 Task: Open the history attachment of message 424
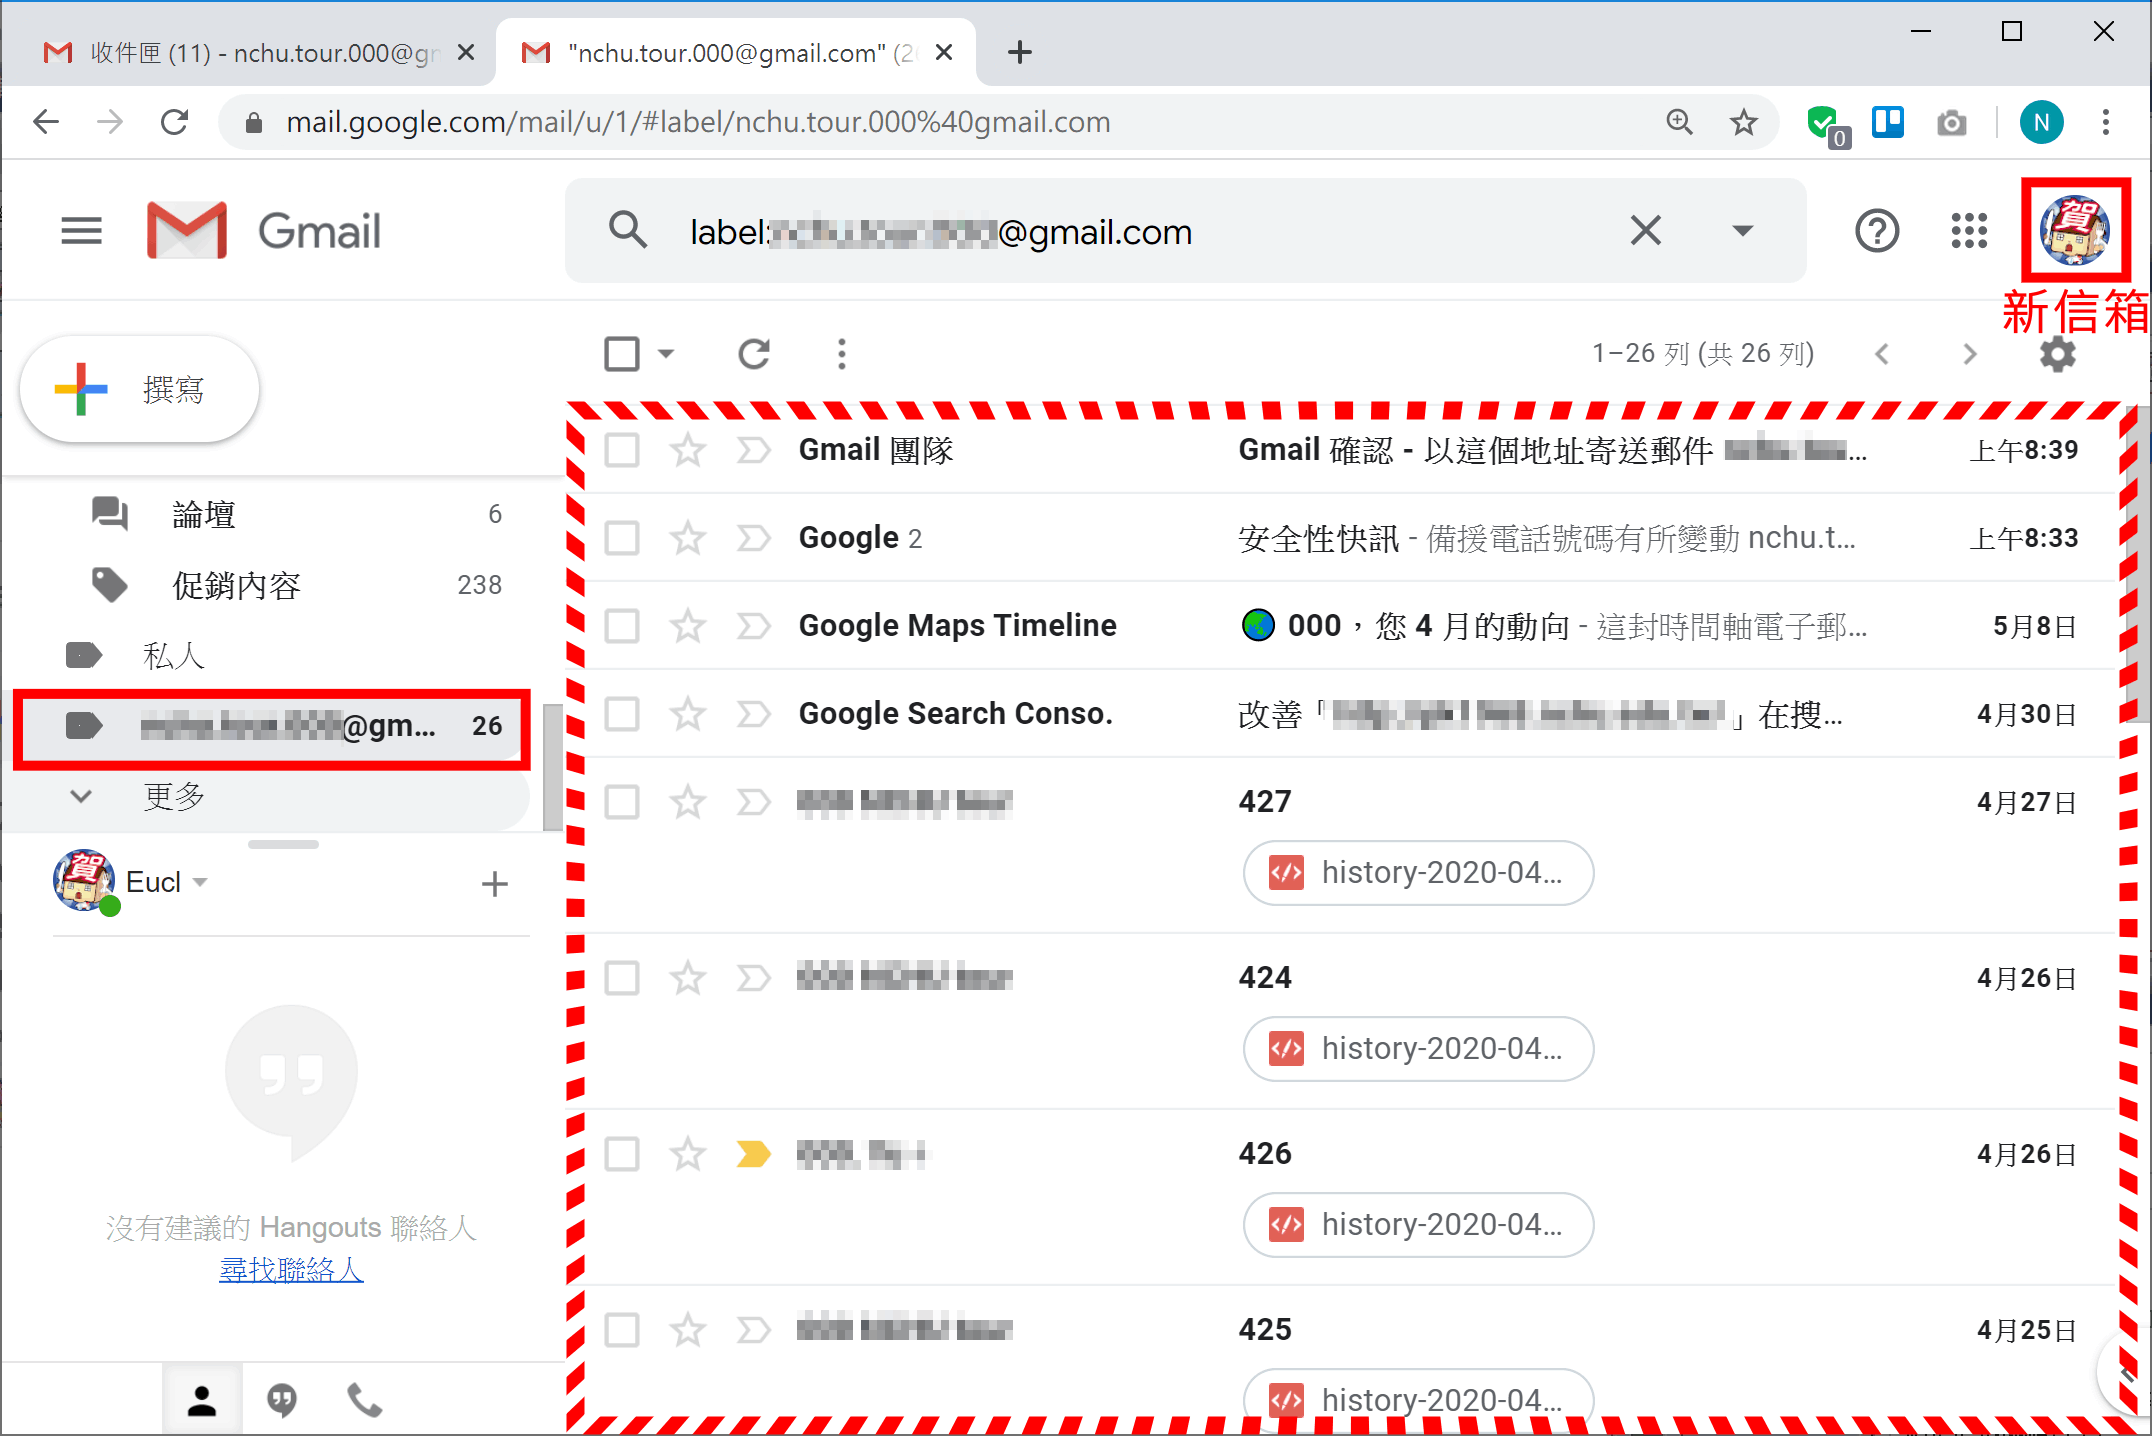click(x=1418, y=1048)
